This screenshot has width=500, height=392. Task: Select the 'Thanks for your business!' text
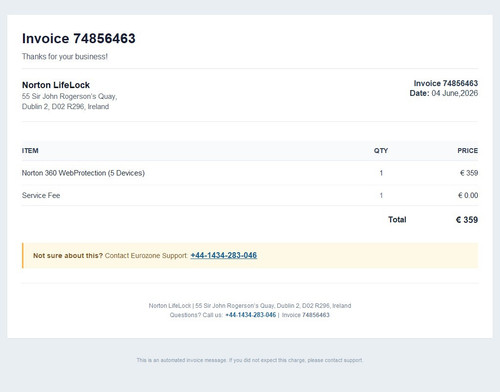(x=65, y=56)
